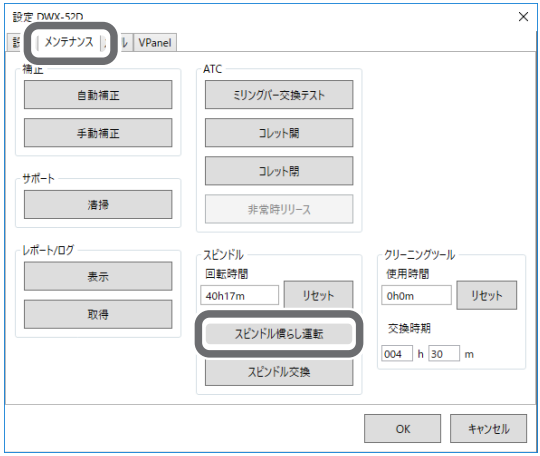Run the ミリングバー交換テスト

(x=279, y=95)
